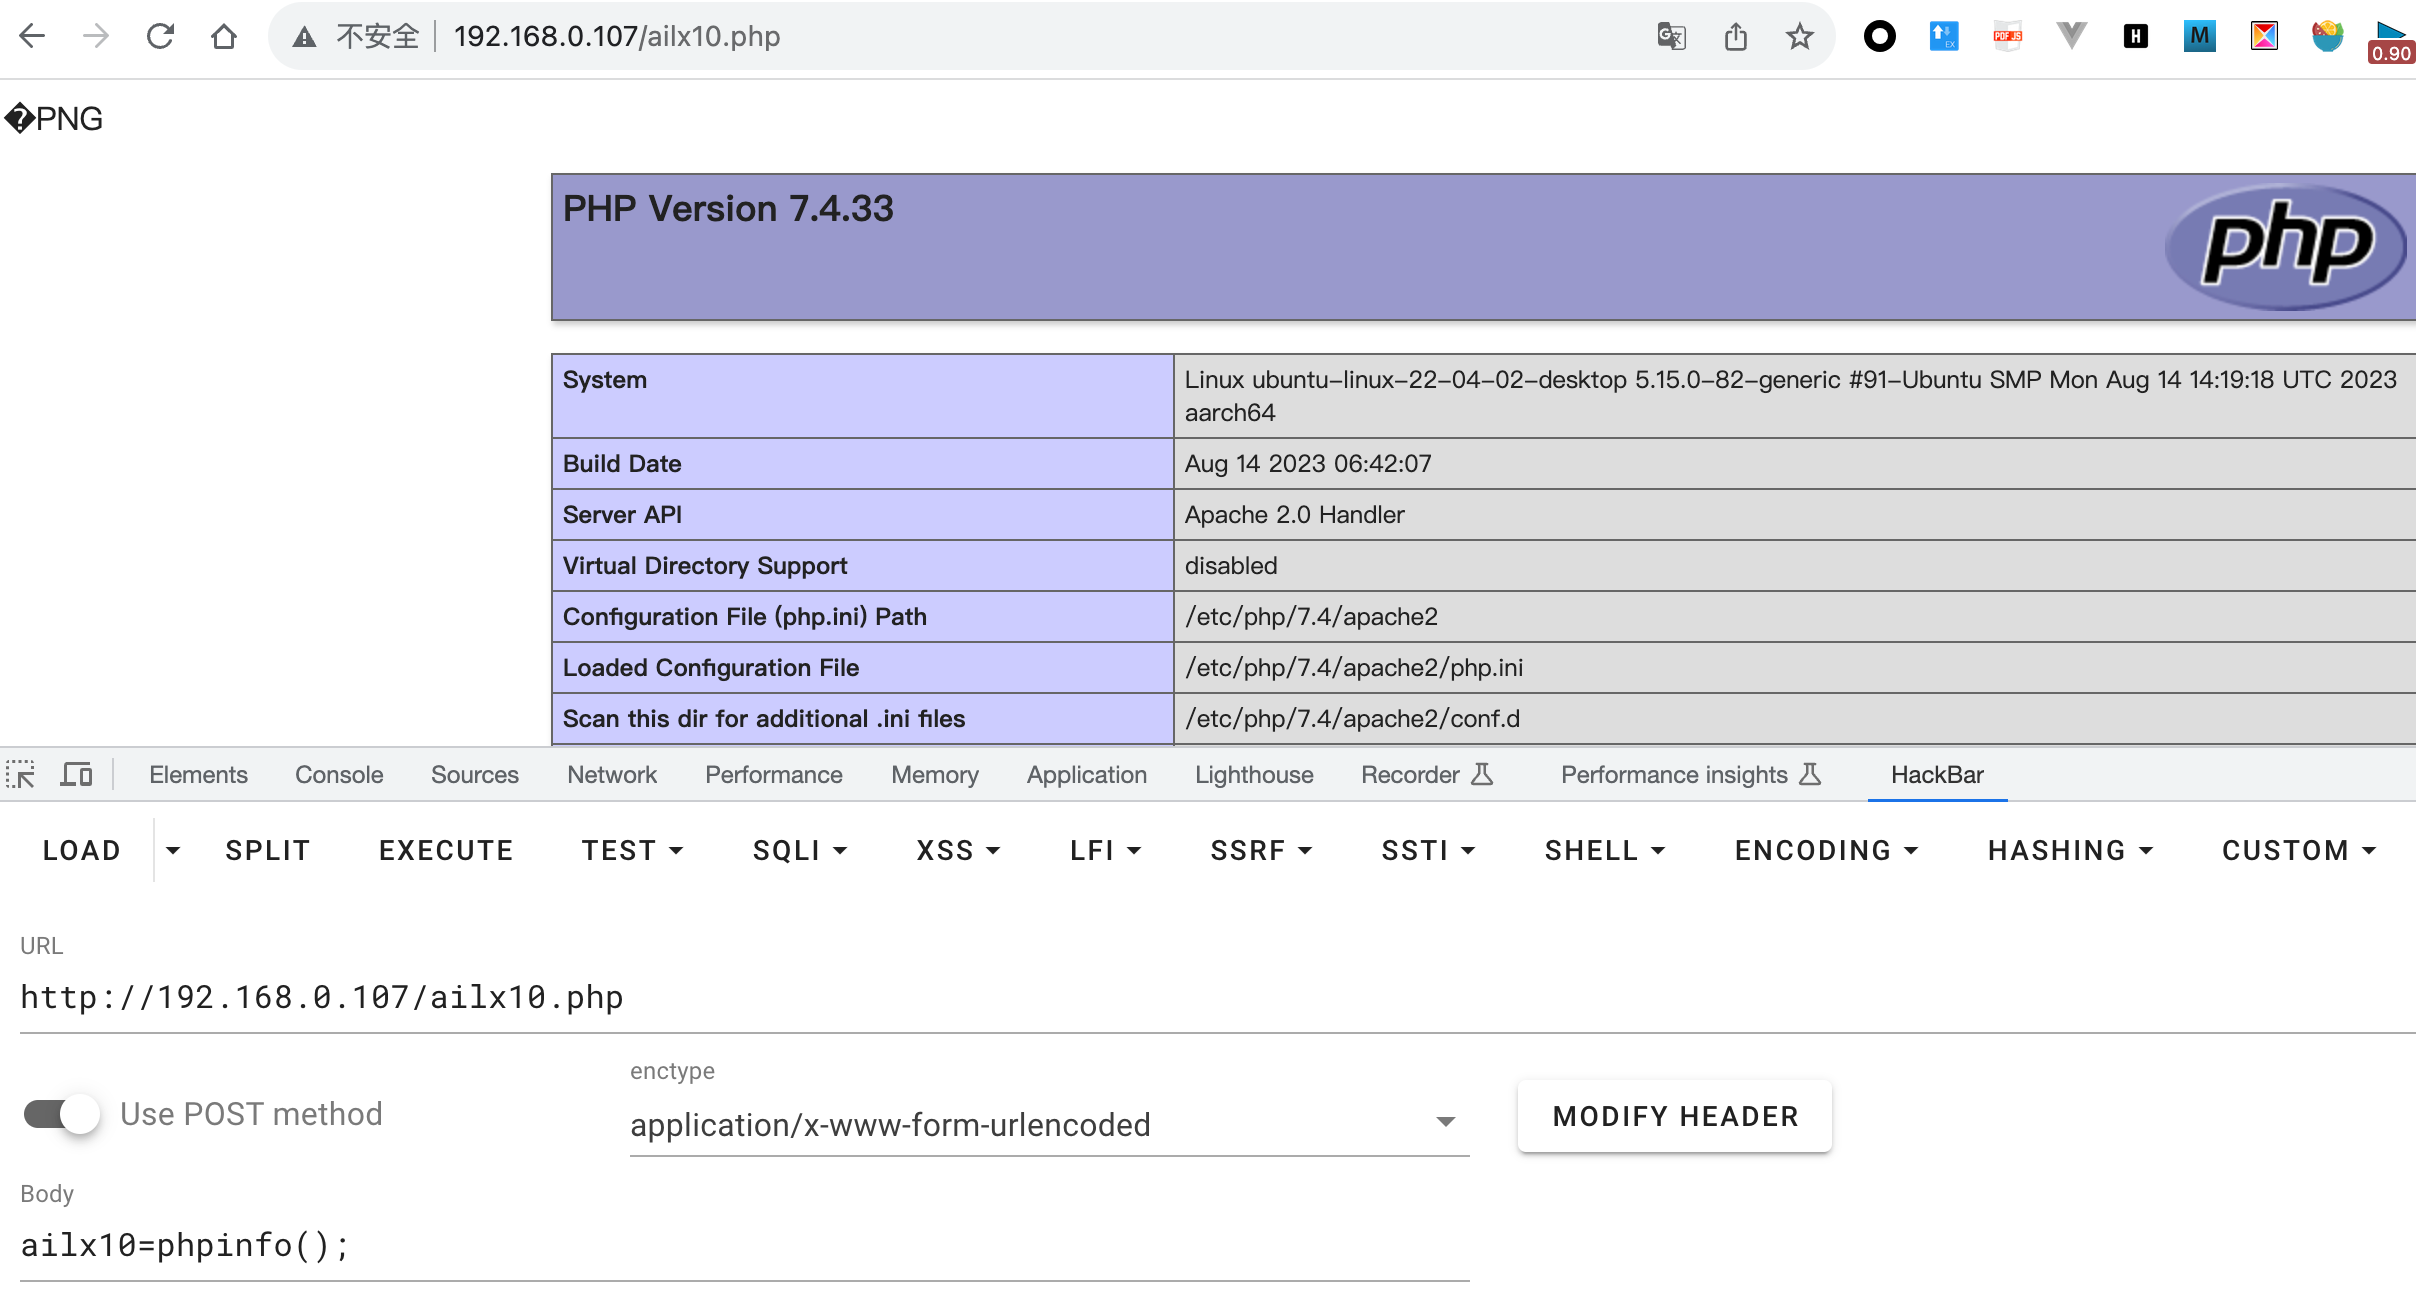Toggle the Use POST method switch
The image size is (2416, 1294).
62,1114
